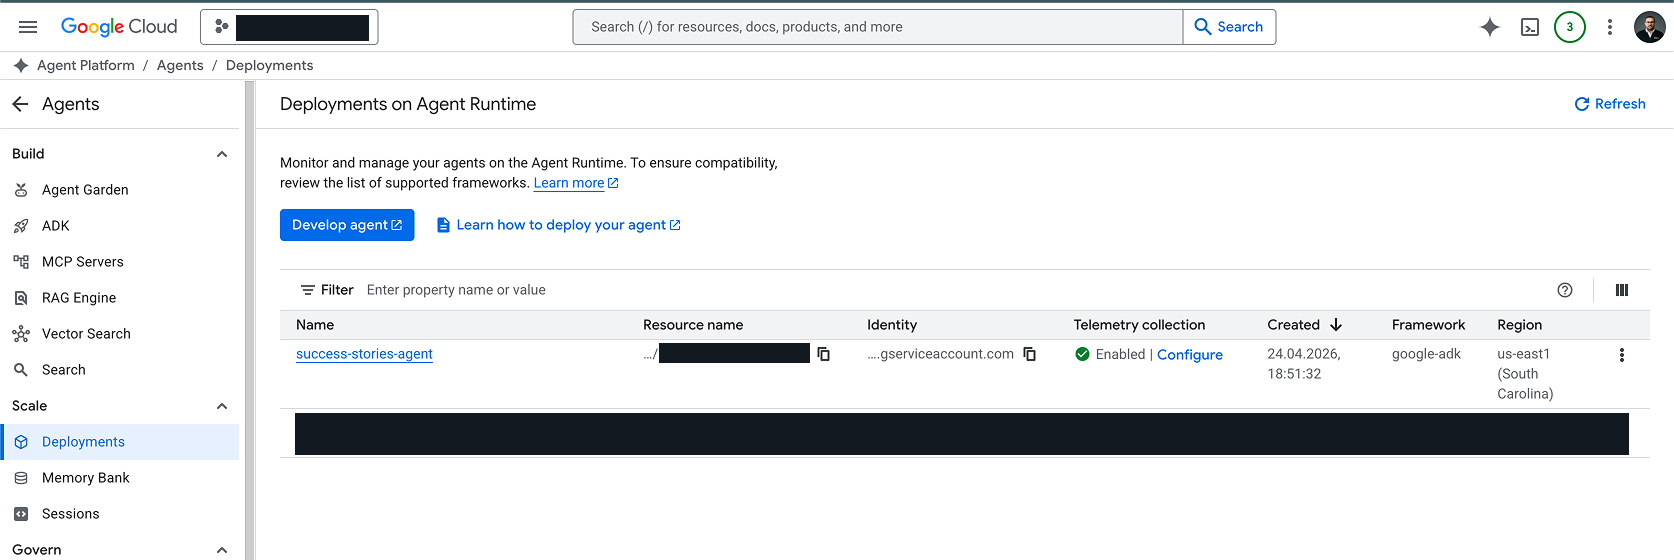The width and height of the screenshot is (1674, 560).
Task: Sort by the Name column header
Action: pos(315,325)
